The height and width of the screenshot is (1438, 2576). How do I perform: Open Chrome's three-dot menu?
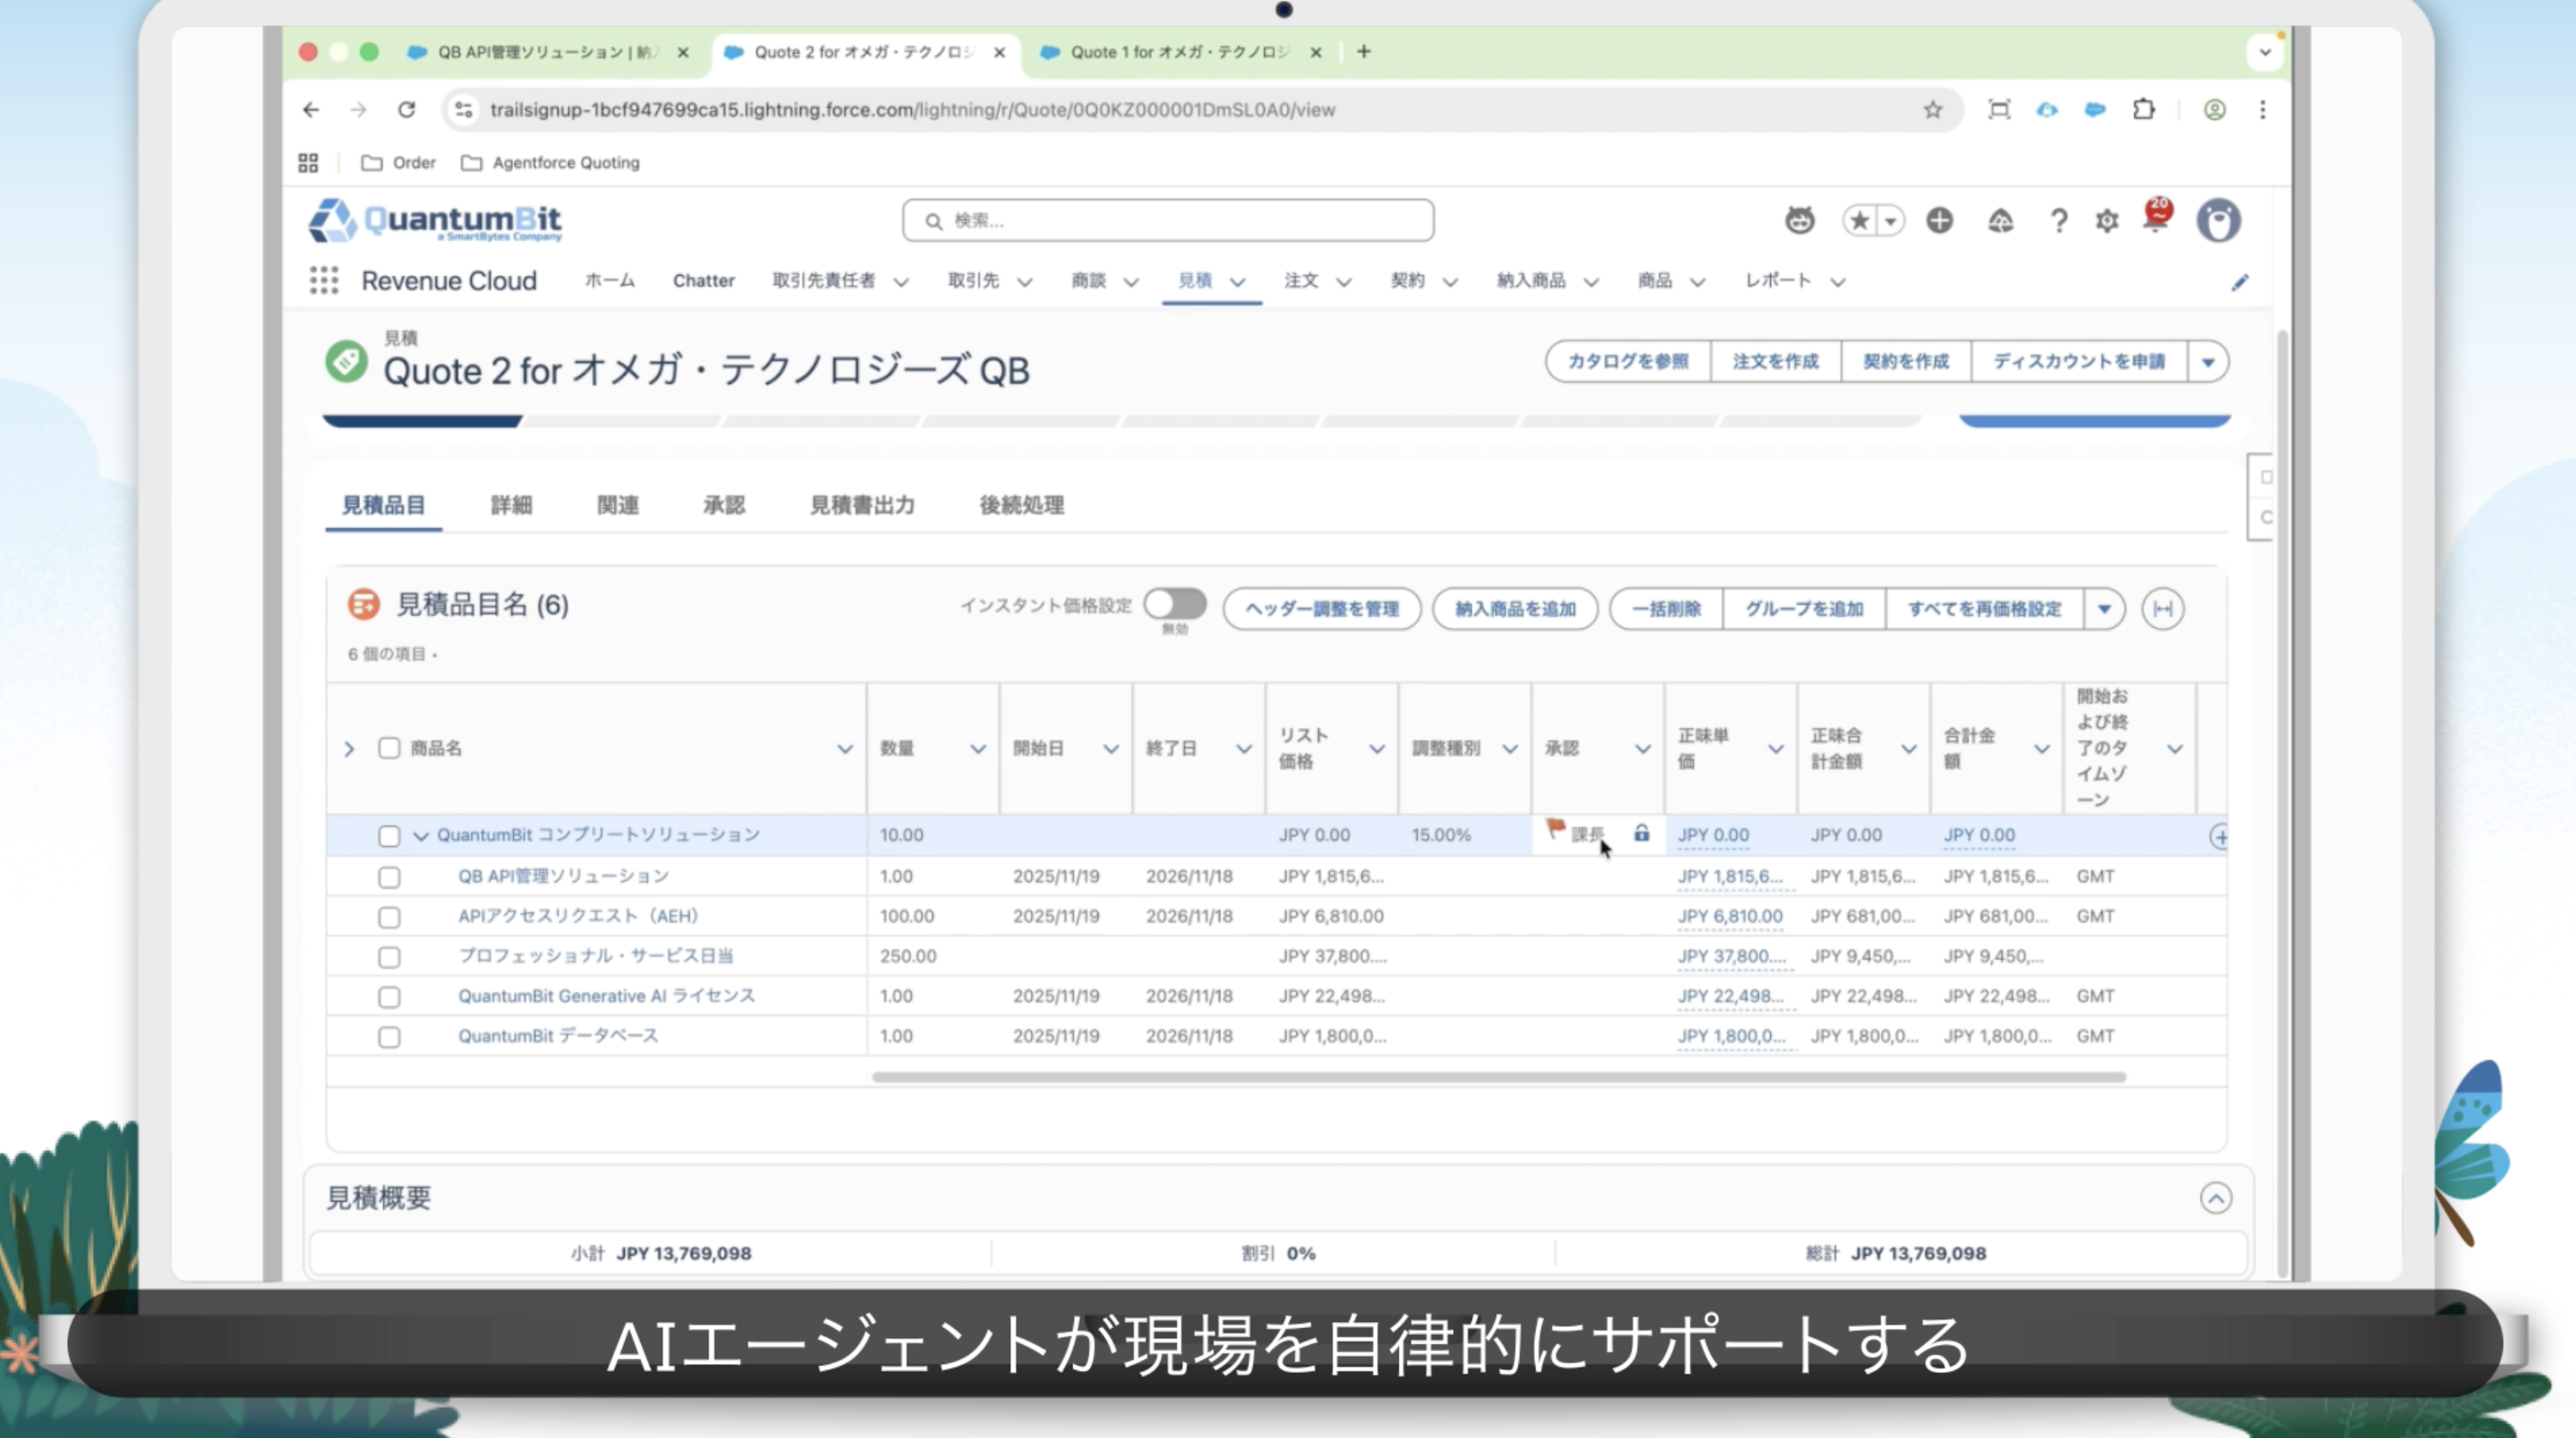pos(2262,109)
